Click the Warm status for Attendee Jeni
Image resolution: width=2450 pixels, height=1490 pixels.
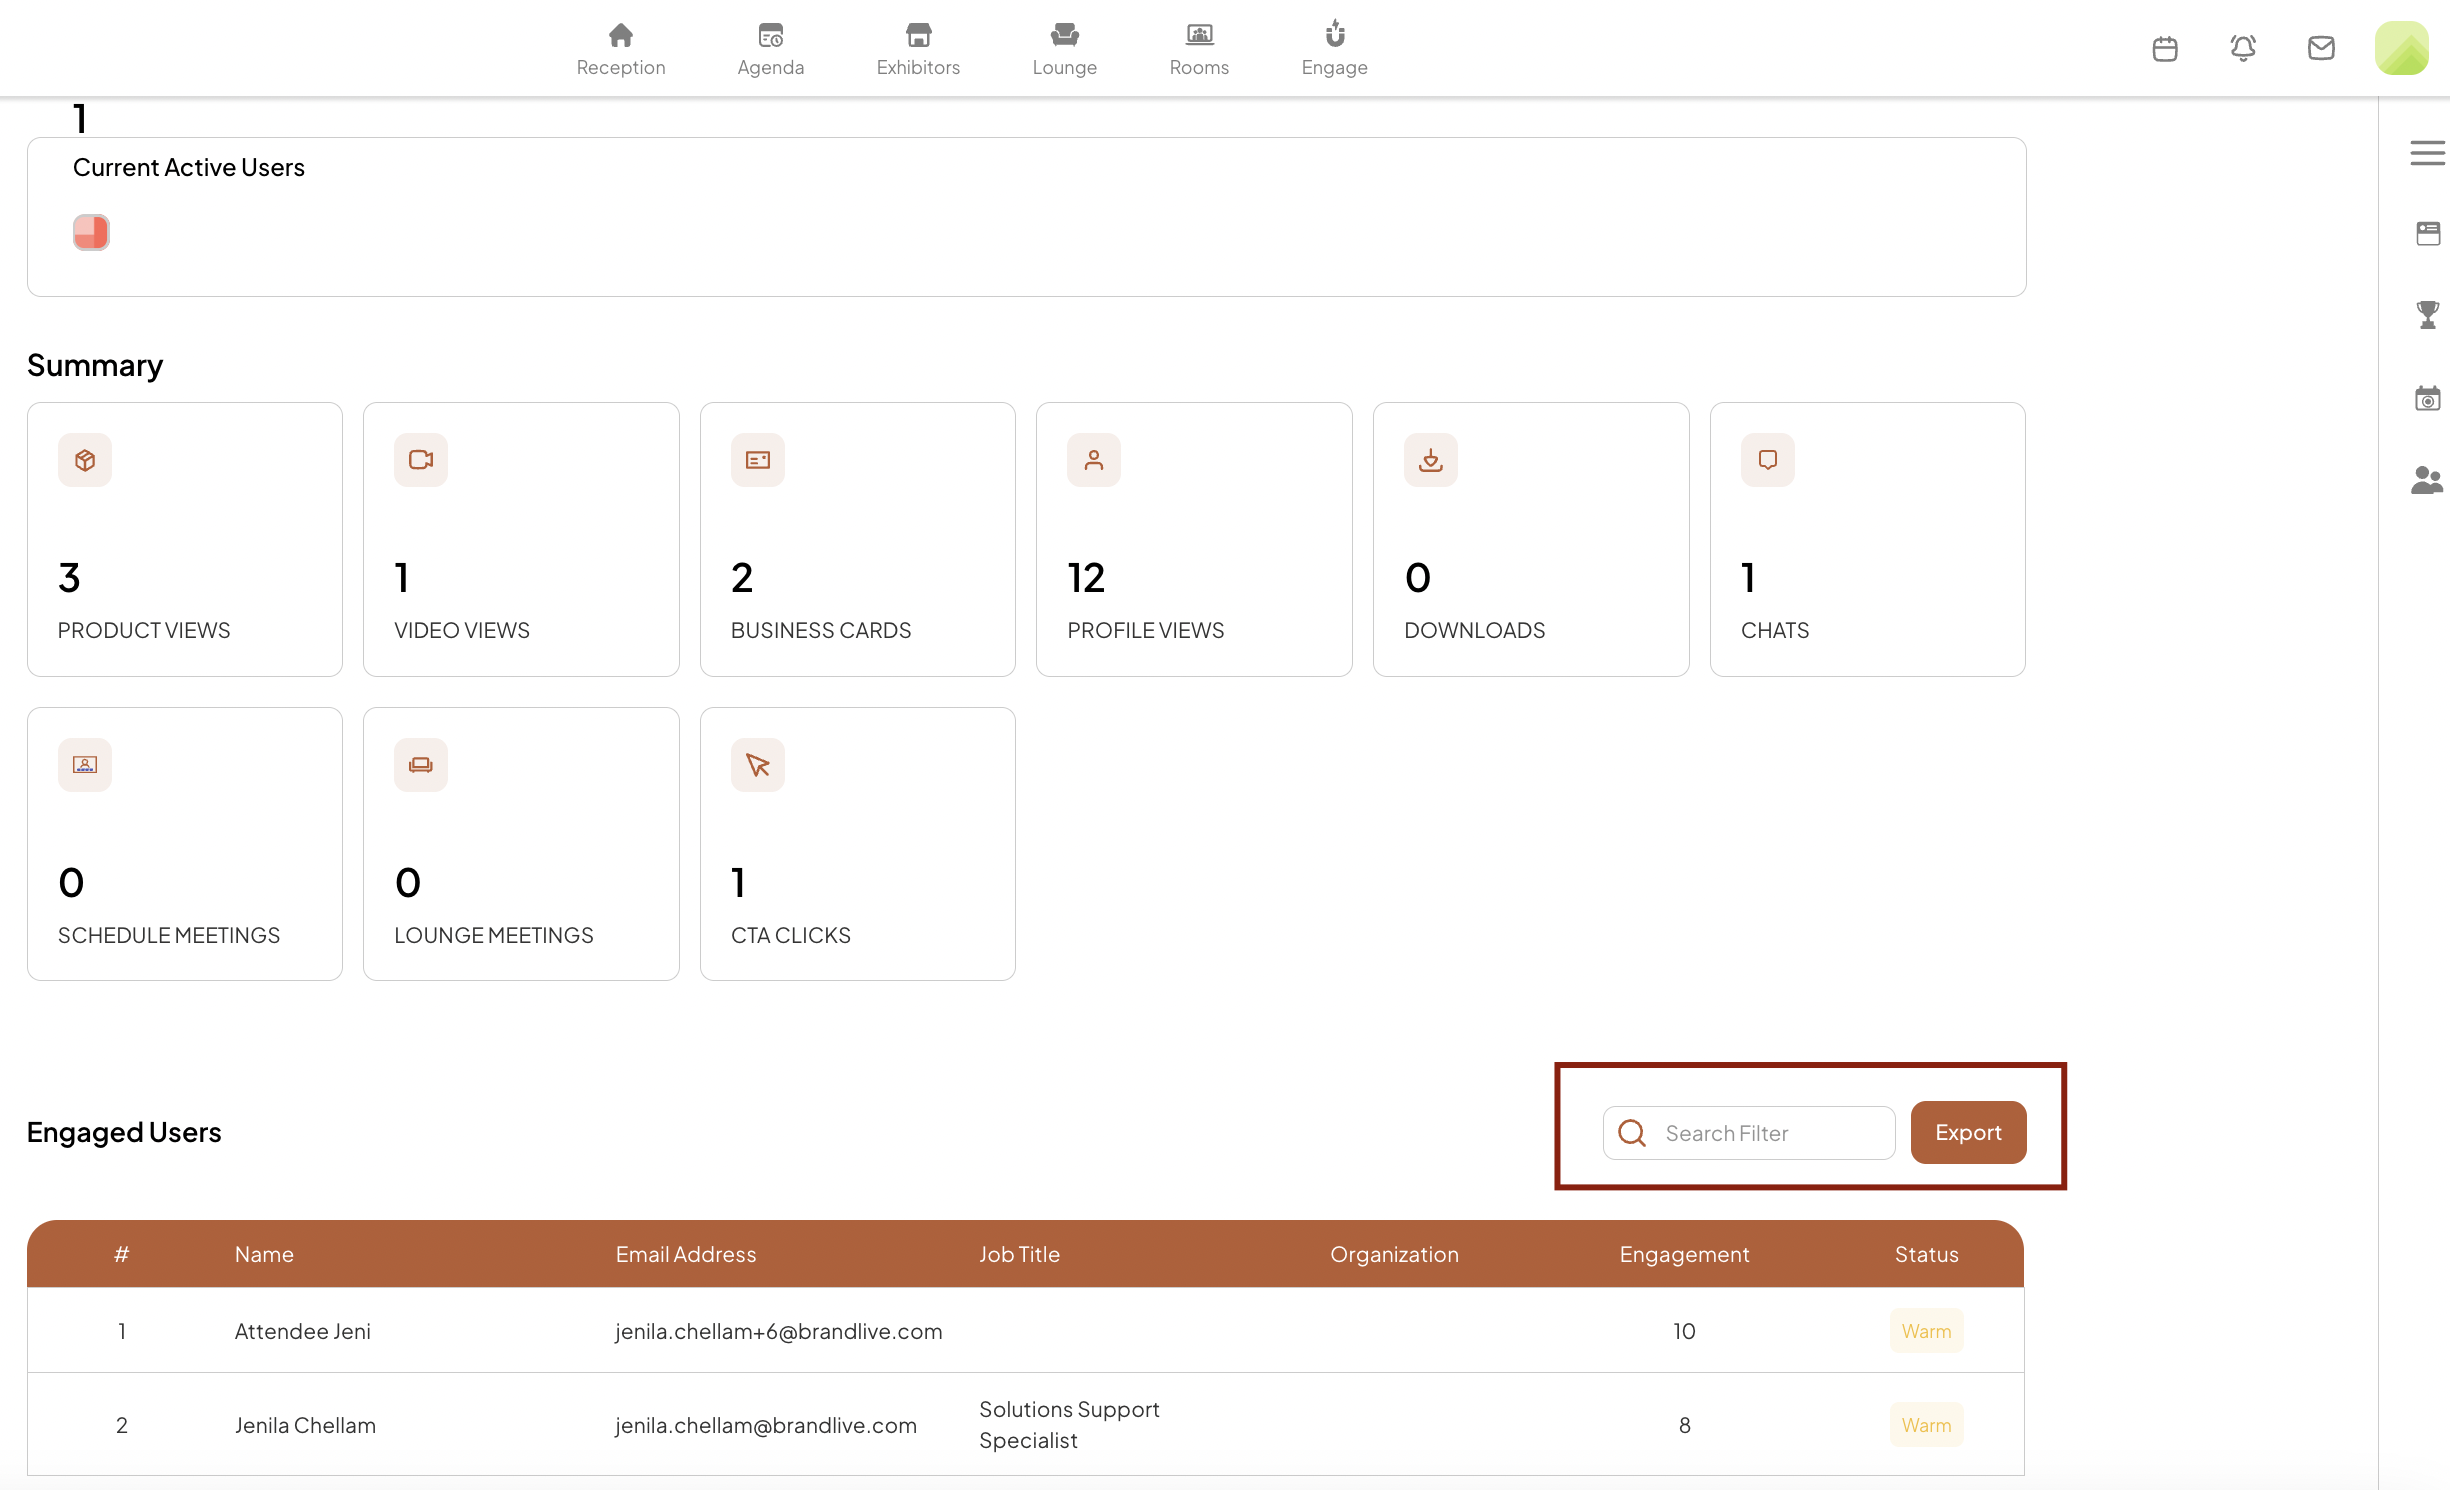coord(1926,1331)
